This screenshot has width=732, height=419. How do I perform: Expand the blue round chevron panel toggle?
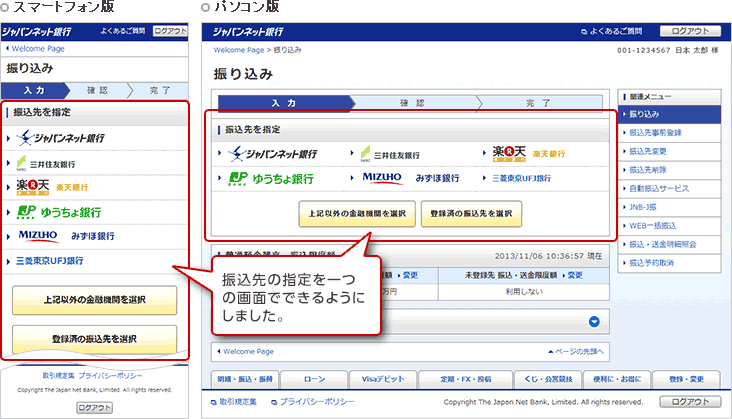point(594,322)
